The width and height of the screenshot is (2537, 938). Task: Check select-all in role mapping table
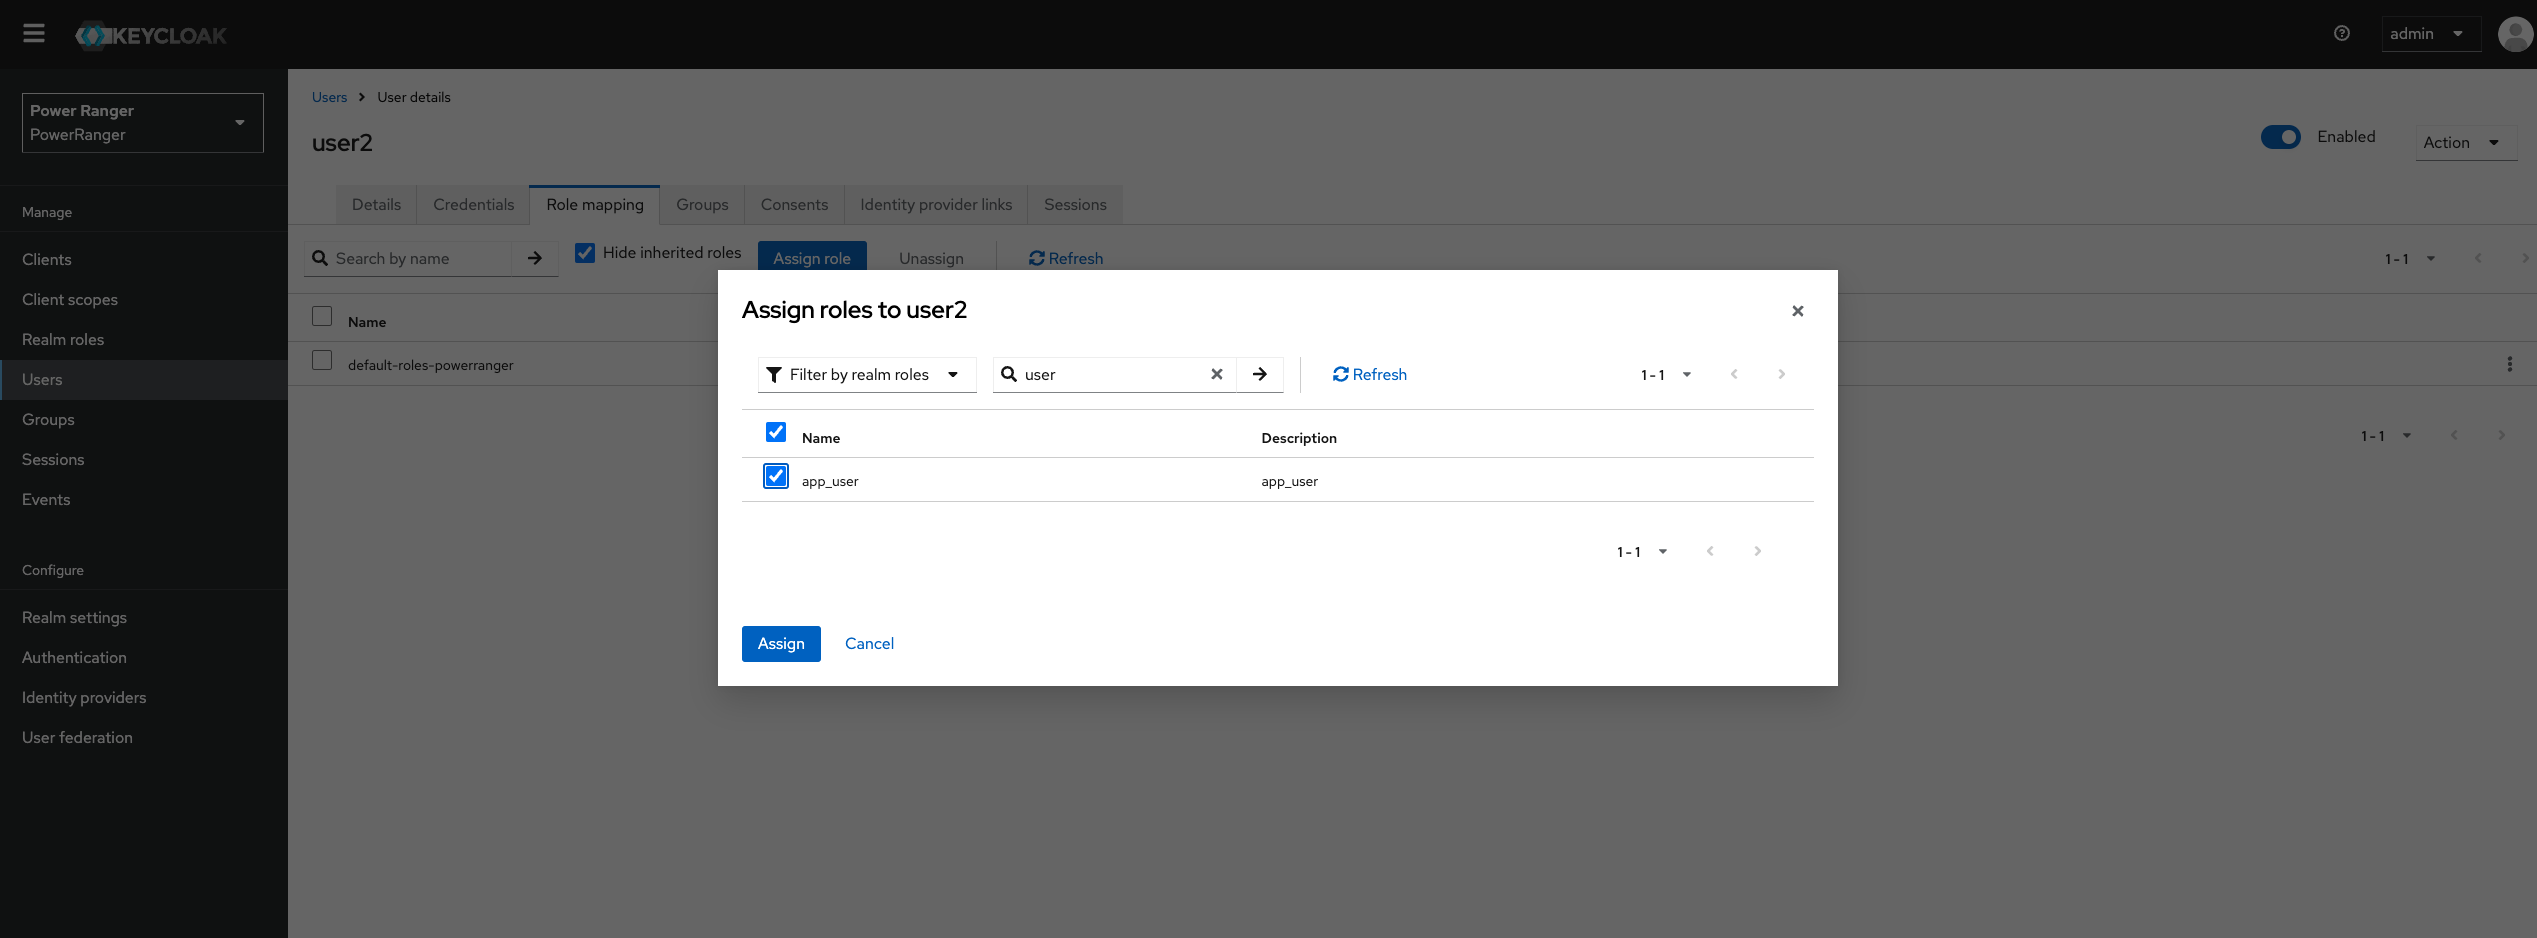click(322, 316)
